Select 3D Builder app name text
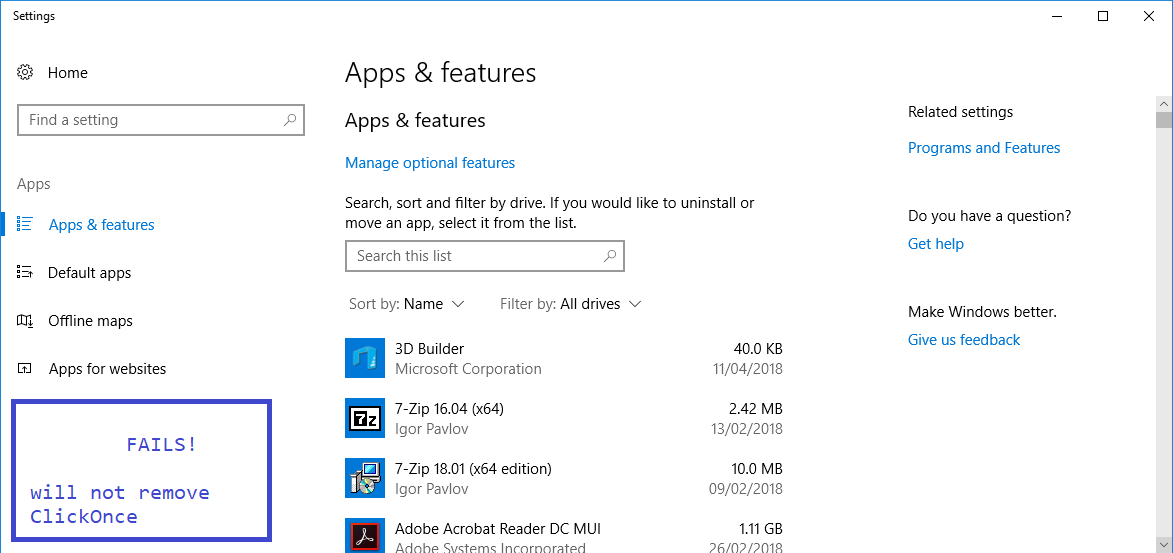 [429, 349]
